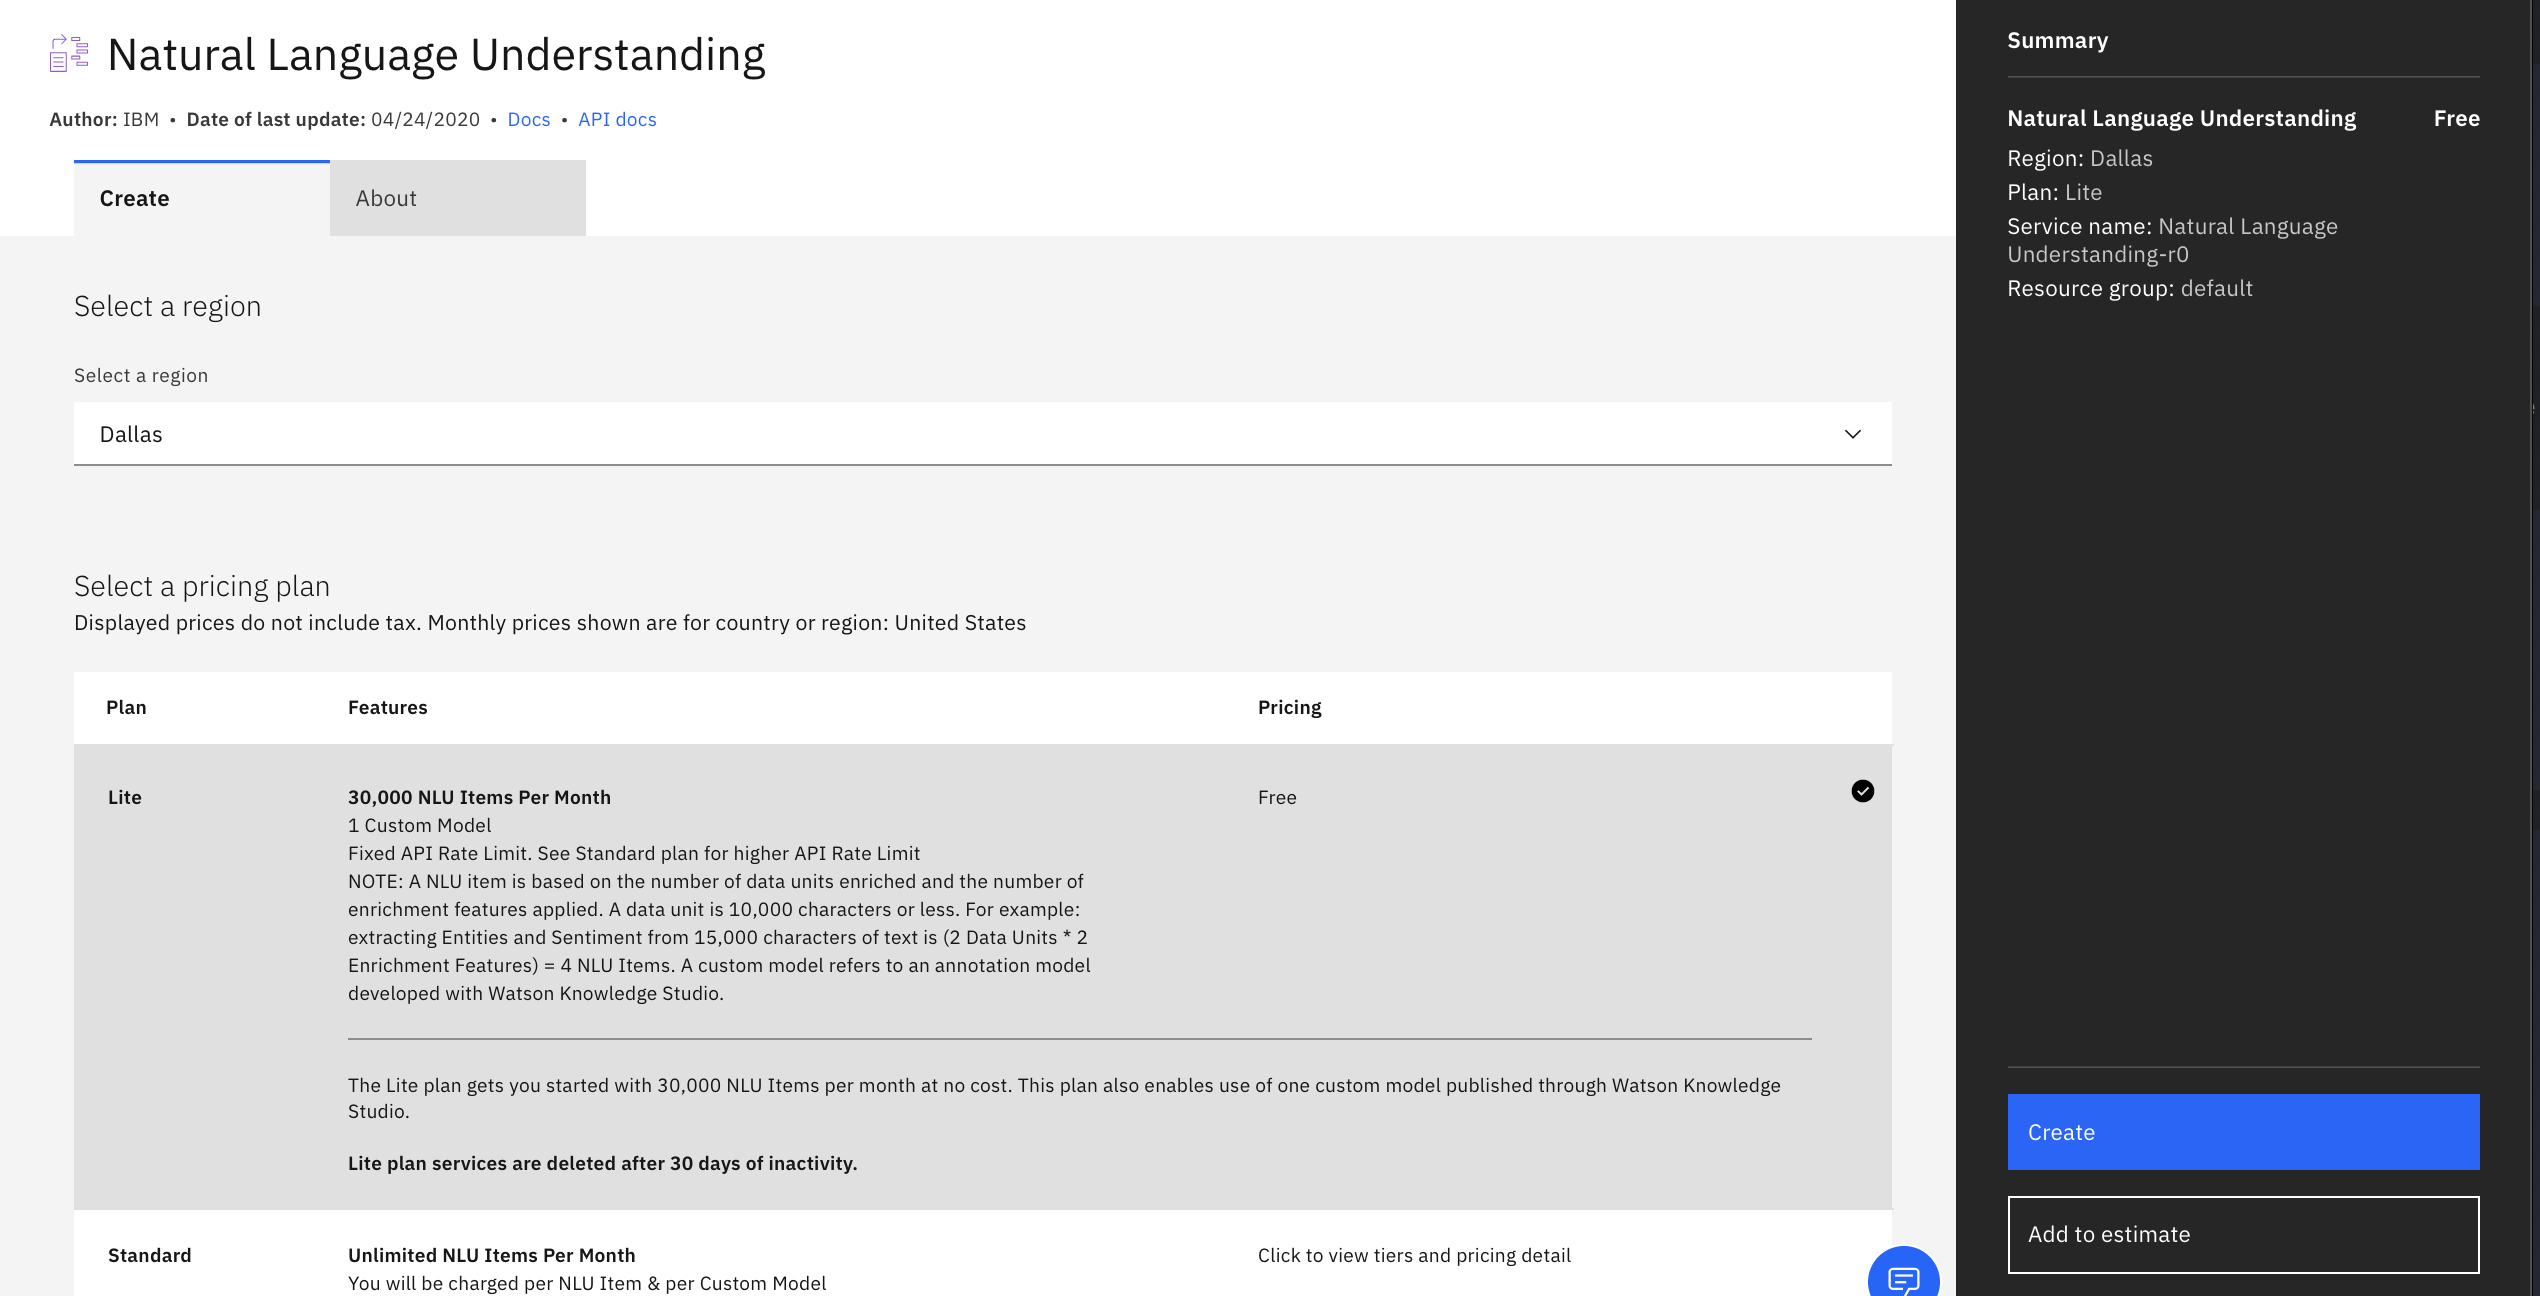Click the blue Create button
The height and width of the screenshot is (1296, 2540).
tap(2243, 1131)
